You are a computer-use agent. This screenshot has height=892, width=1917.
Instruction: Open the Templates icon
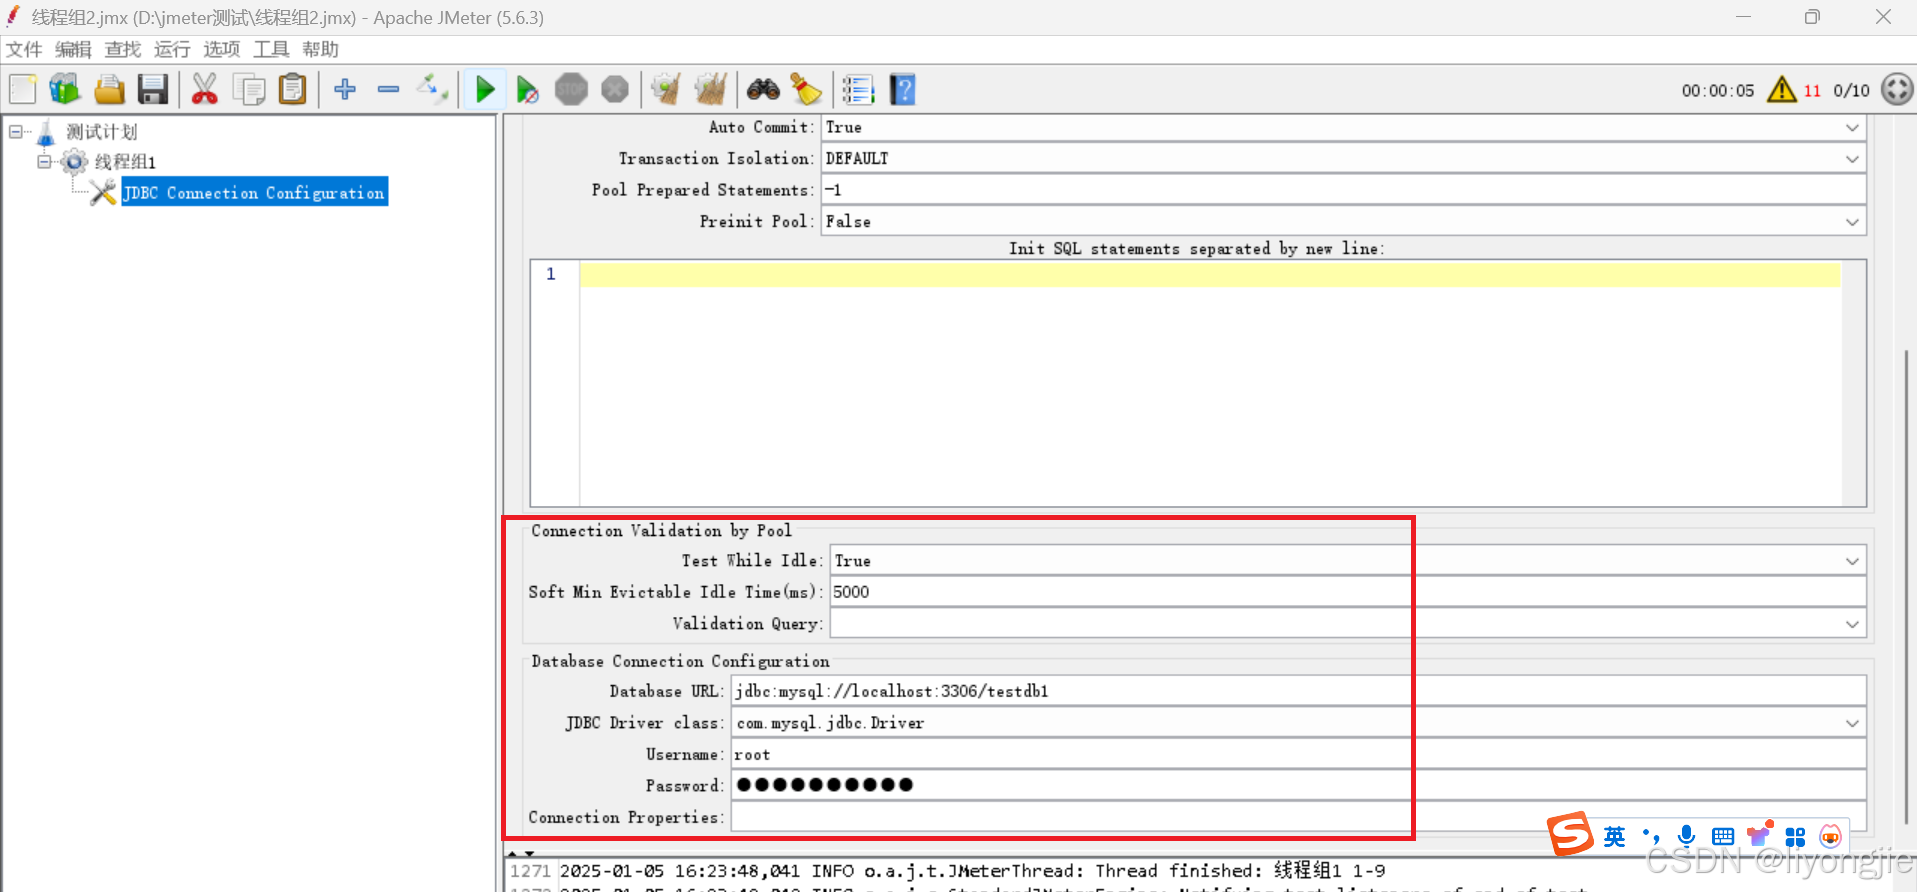[65, 90]
